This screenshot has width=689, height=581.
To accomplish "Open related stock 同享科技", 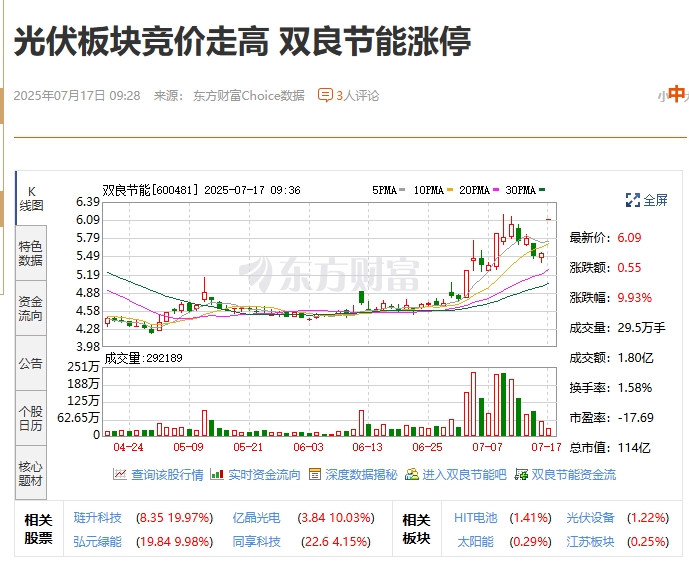I will [x=256, y=541].
